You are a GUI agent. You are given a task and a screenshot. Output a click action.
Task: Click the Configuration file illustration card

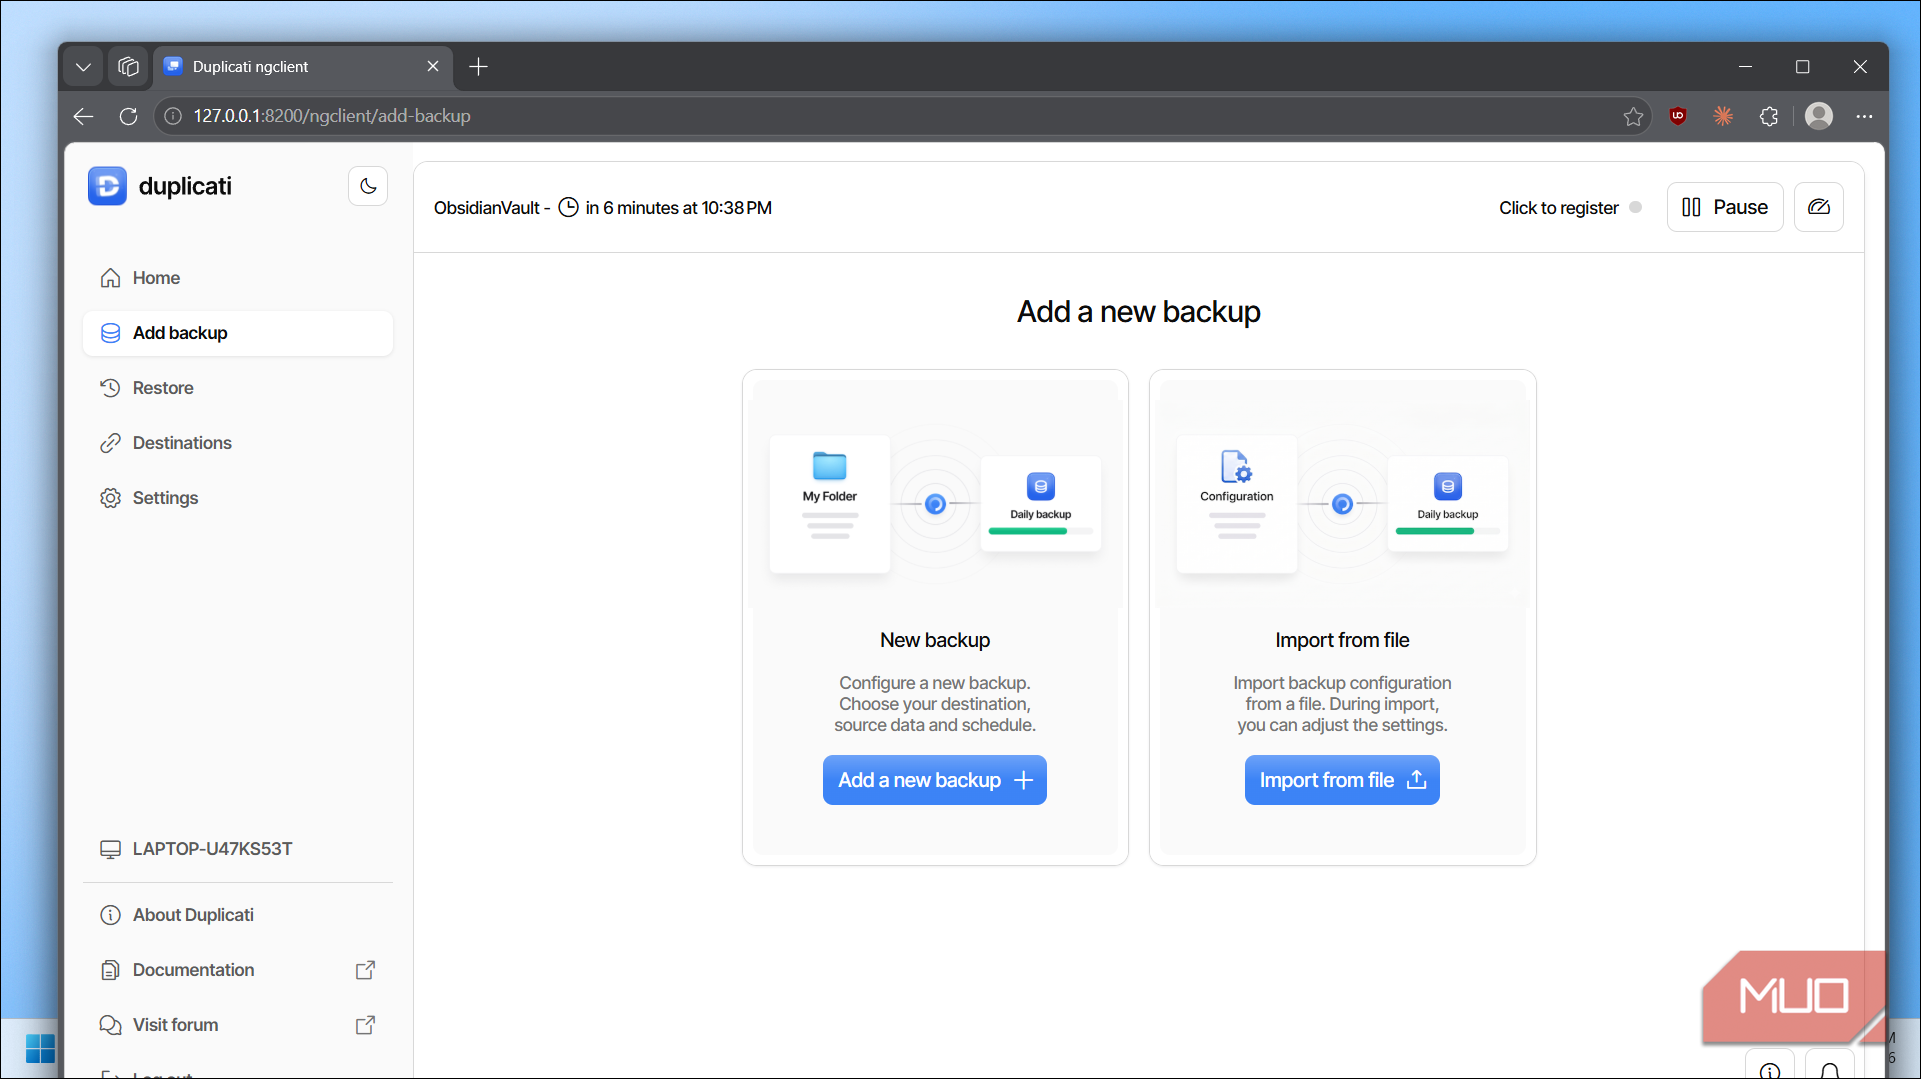[1237, 504]
